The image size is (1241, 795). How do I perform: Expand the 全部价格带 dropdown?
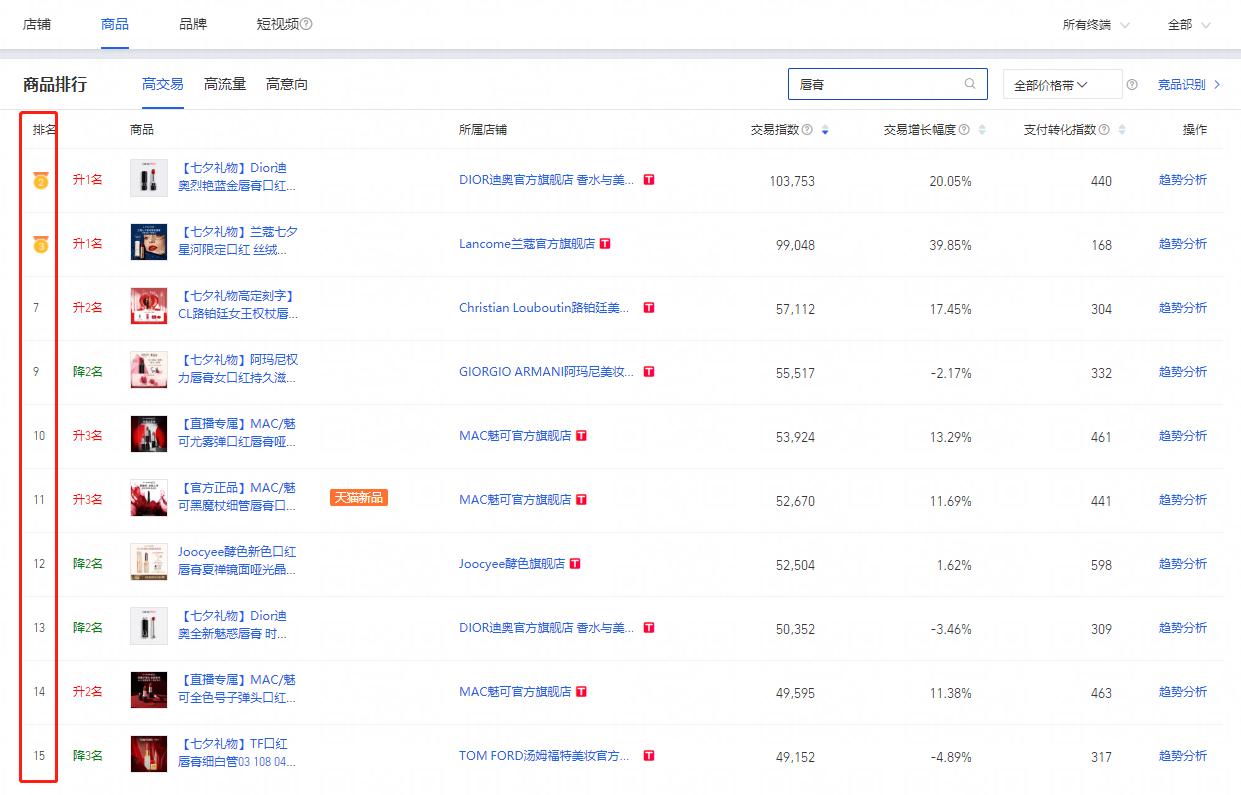(1062, 85)
